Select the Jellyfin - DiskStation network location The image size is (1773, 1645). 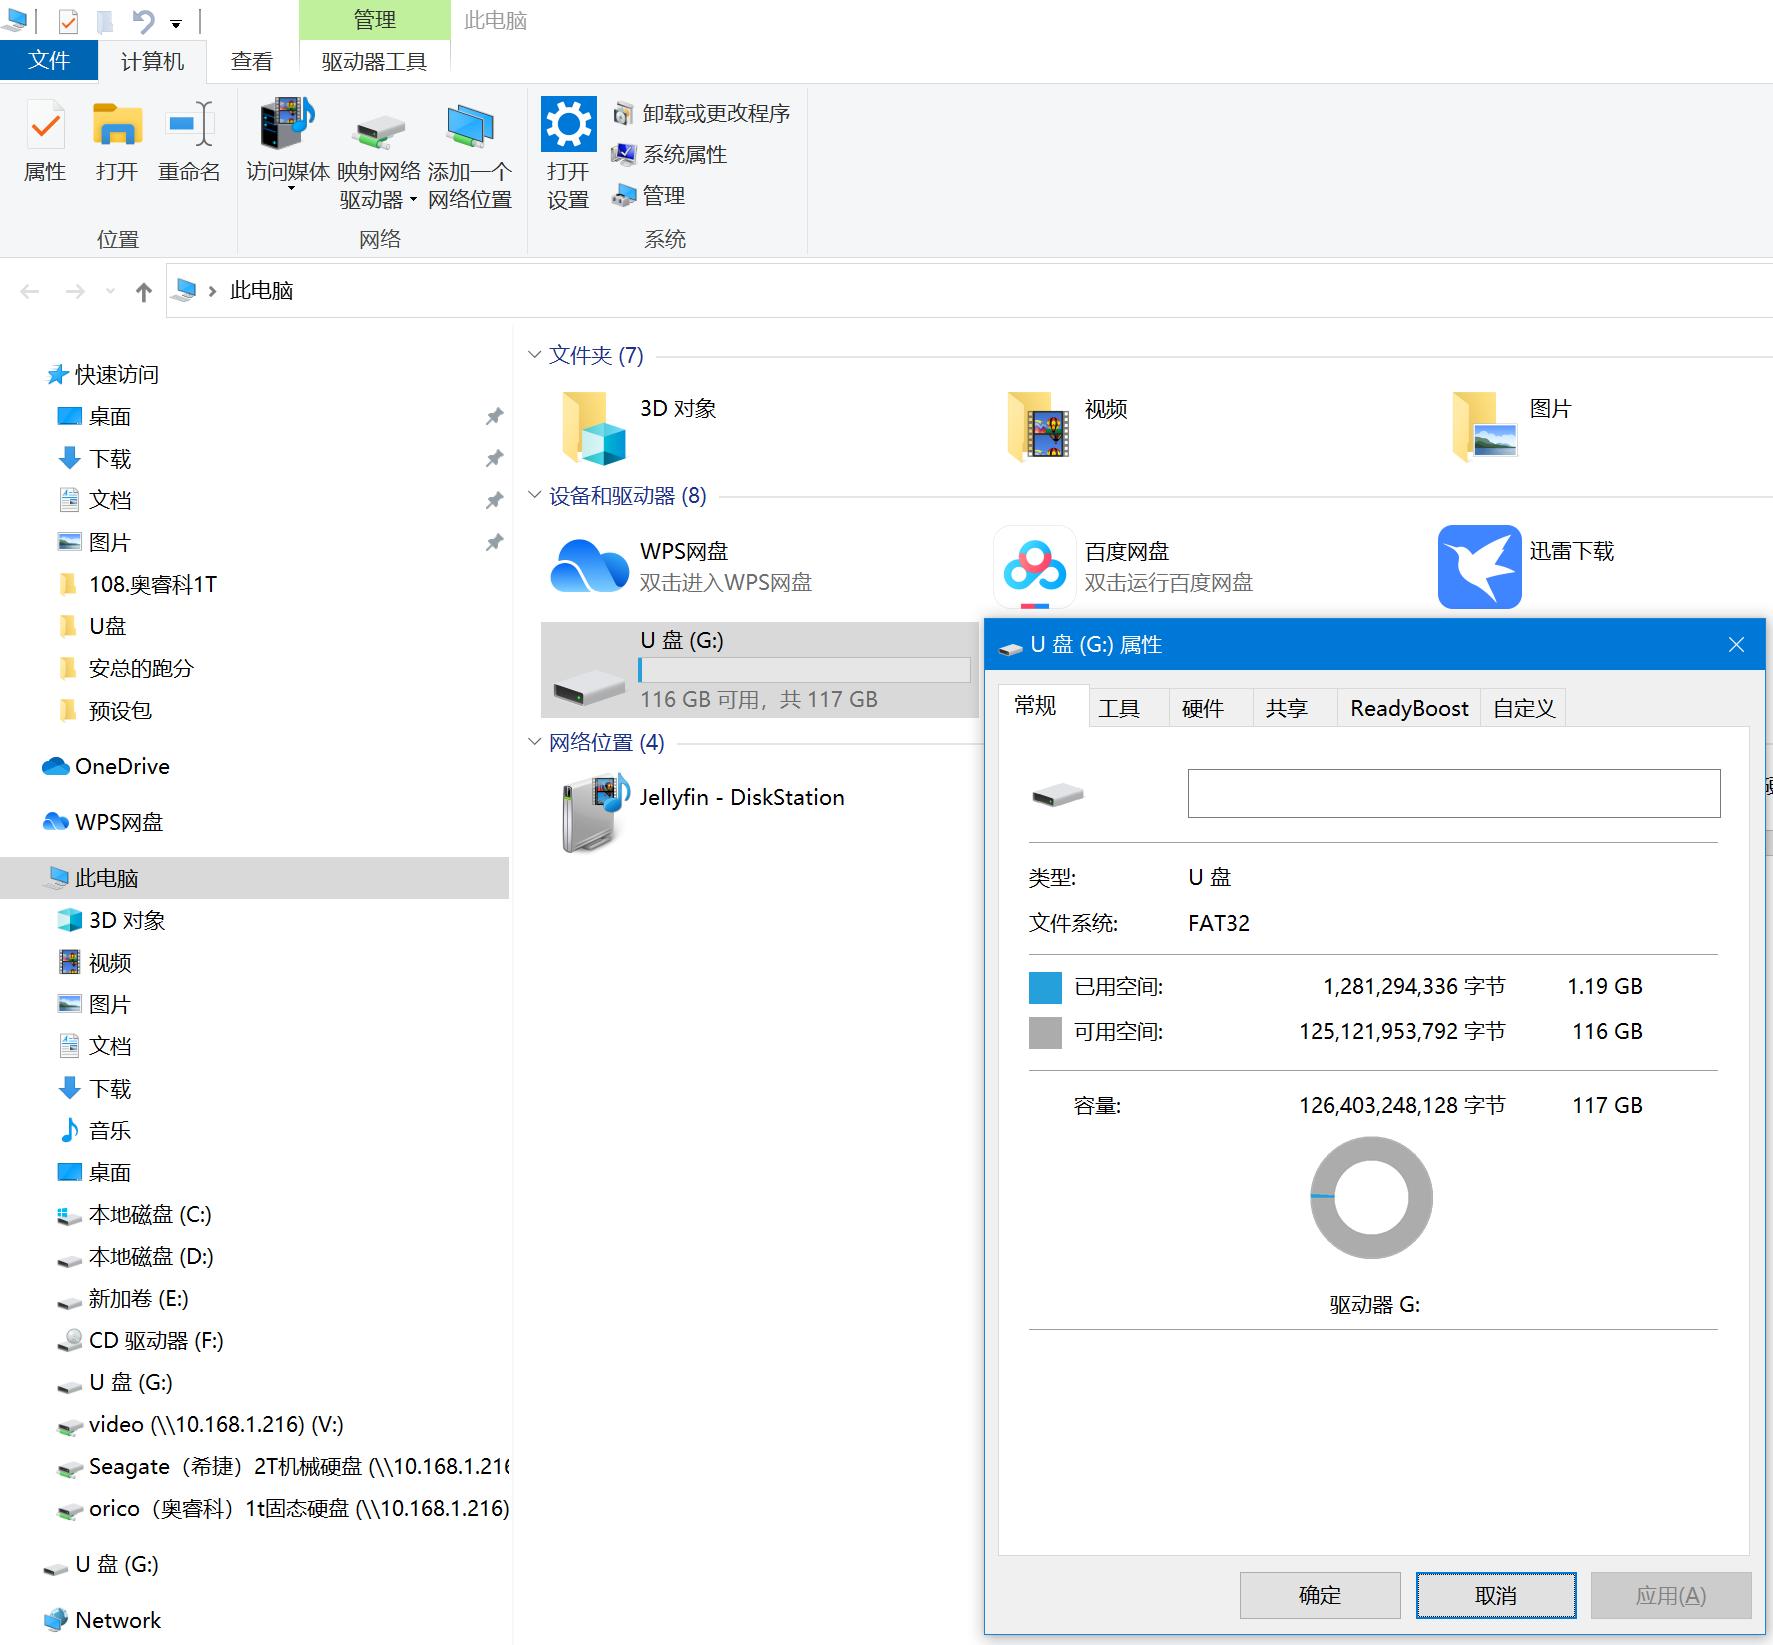pyautogui.click(x=704, y=813)
